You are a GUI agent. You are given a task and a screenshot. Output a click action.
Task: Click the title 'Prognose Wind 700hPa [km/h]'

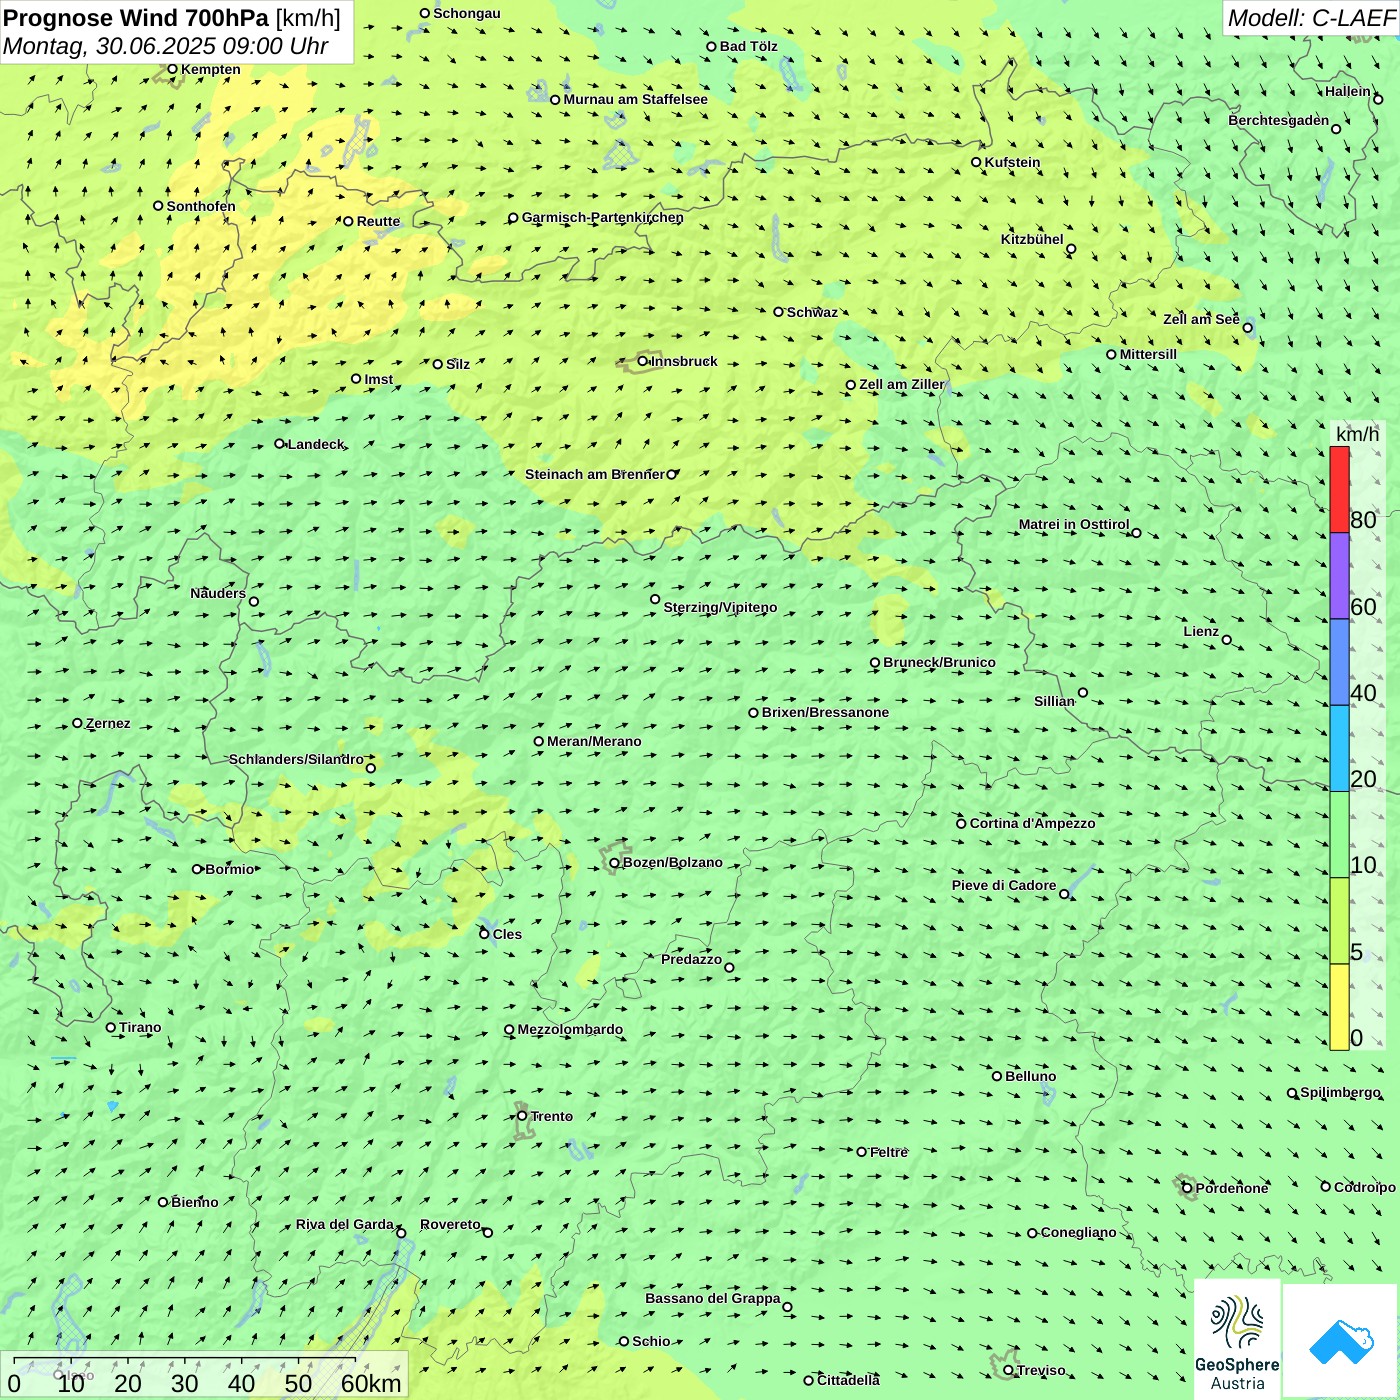pos(172,18)
